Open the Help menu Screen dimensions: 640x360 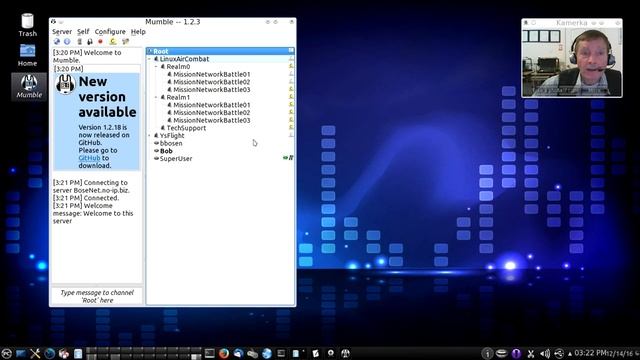[x=138, y=31]
